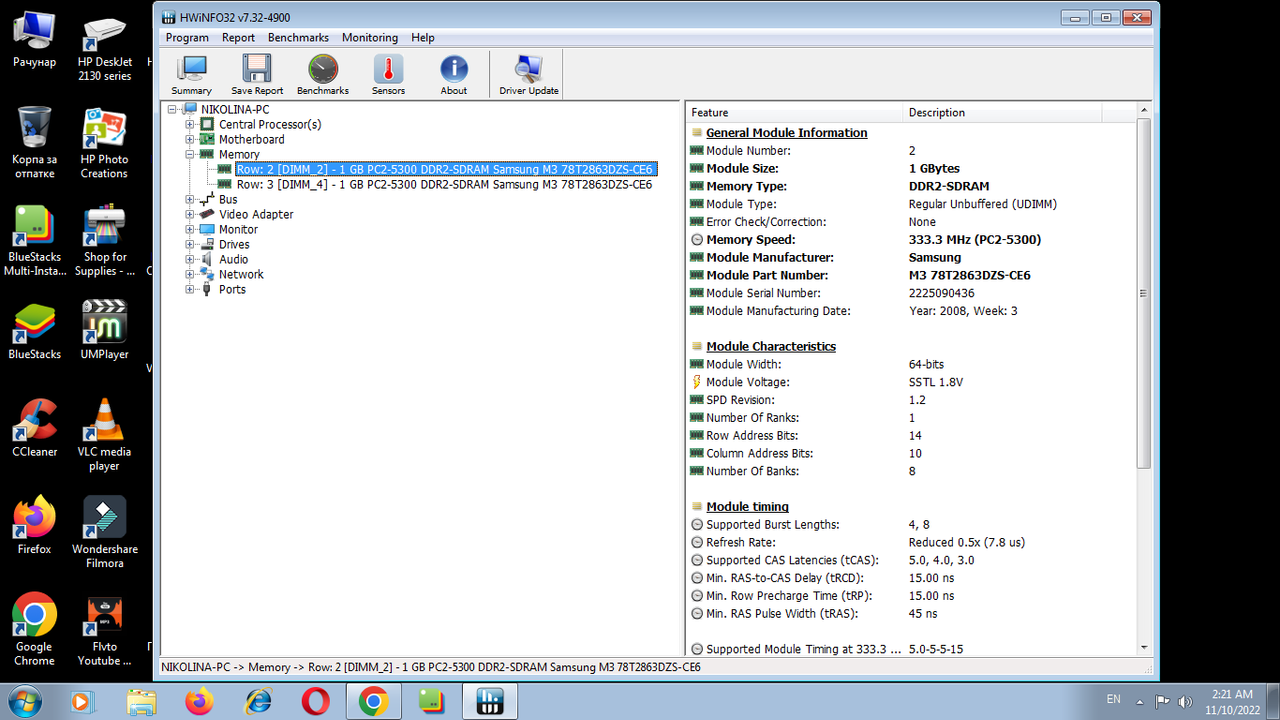Open the Program menu
Viewport: 1280px width, 720px height.
187,37
